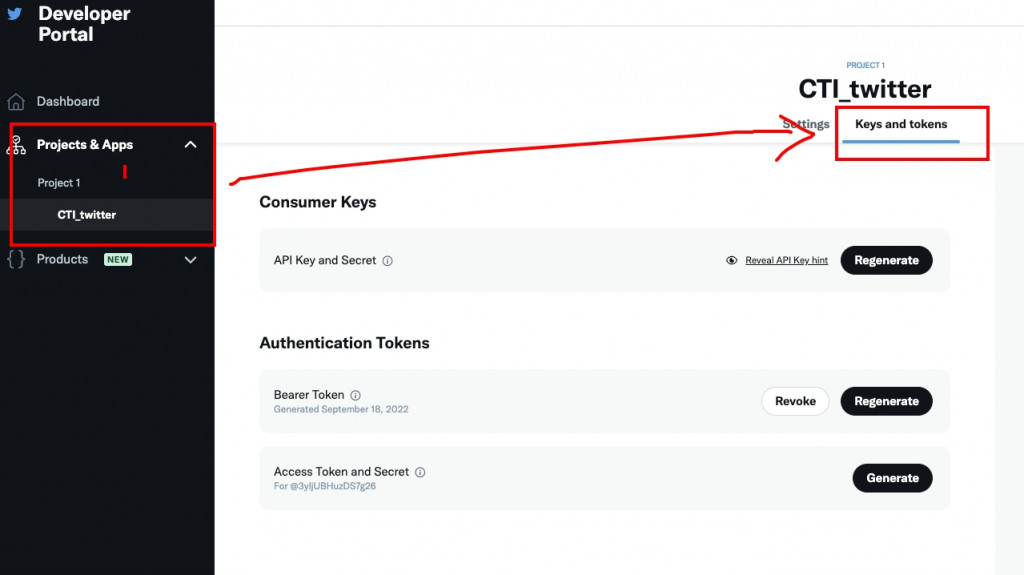Regenerate the Bearer Token

(886, 401)
